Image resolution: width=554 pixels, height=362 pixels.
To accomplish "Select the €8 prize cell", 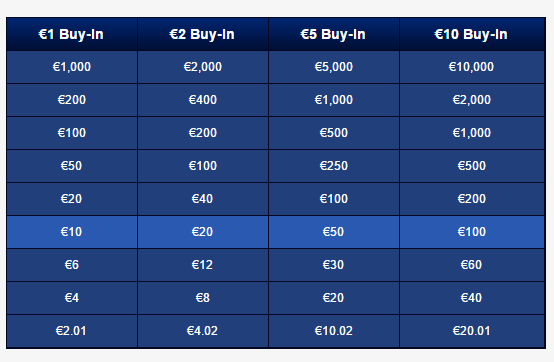I will 203,298.
